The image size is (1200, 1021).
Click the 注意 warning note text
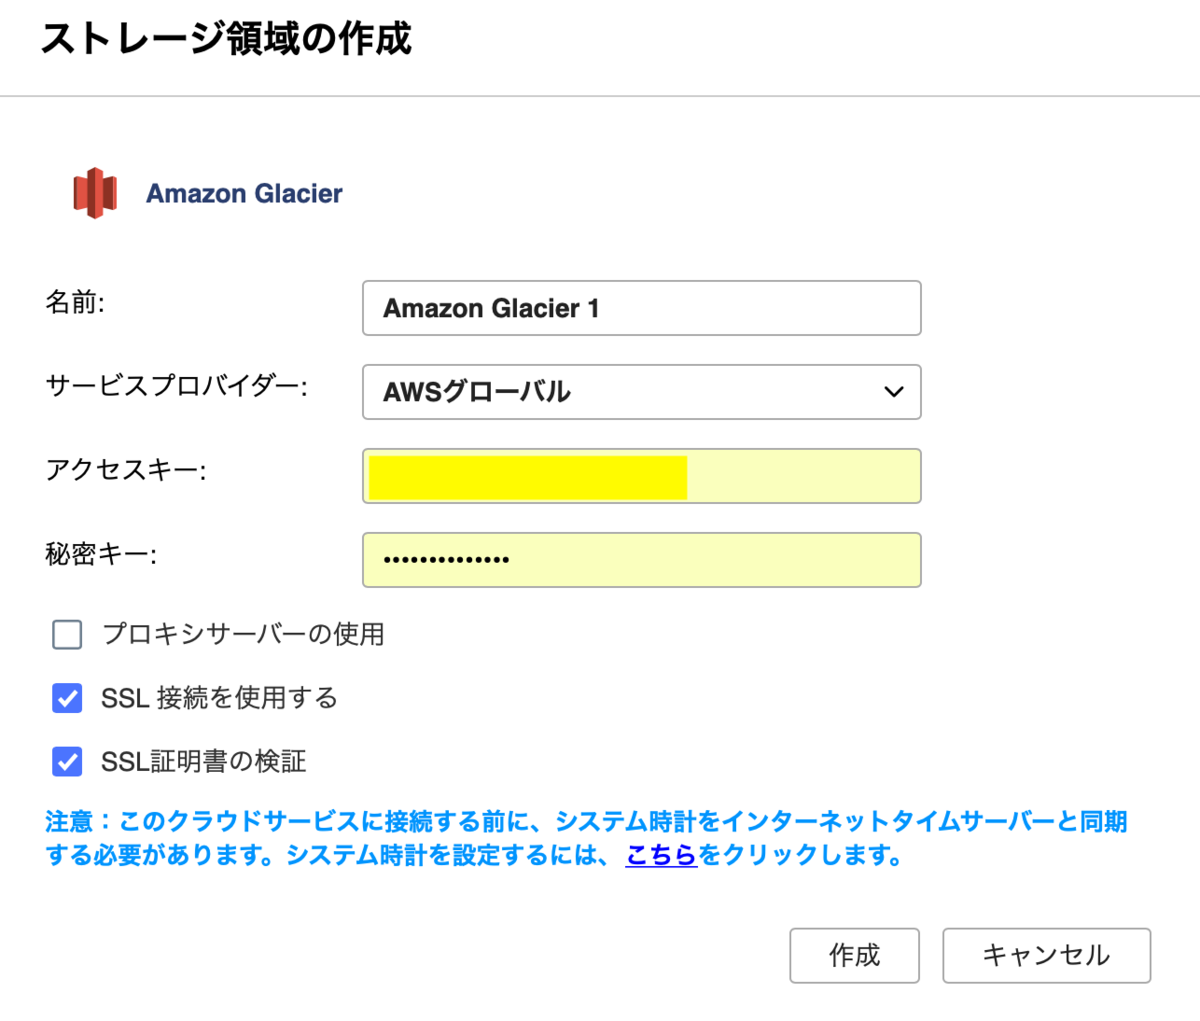click(x=586, y=838)
